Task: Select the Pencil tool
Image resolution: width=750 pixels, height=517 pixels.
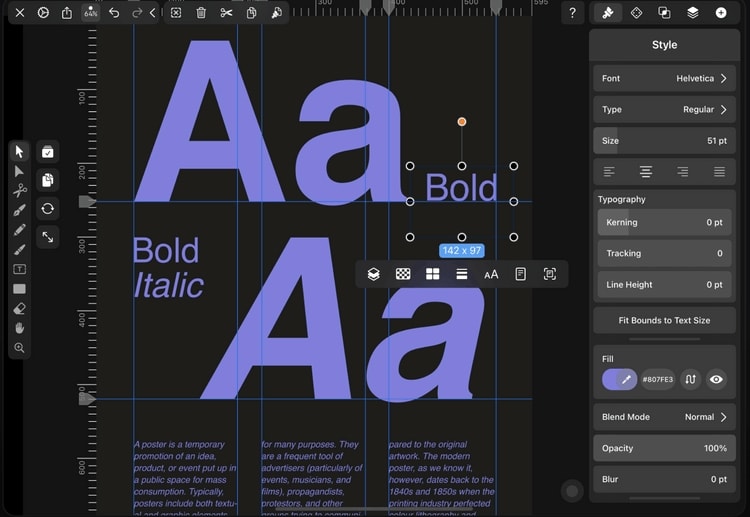Action: click(x=19, y=230)
